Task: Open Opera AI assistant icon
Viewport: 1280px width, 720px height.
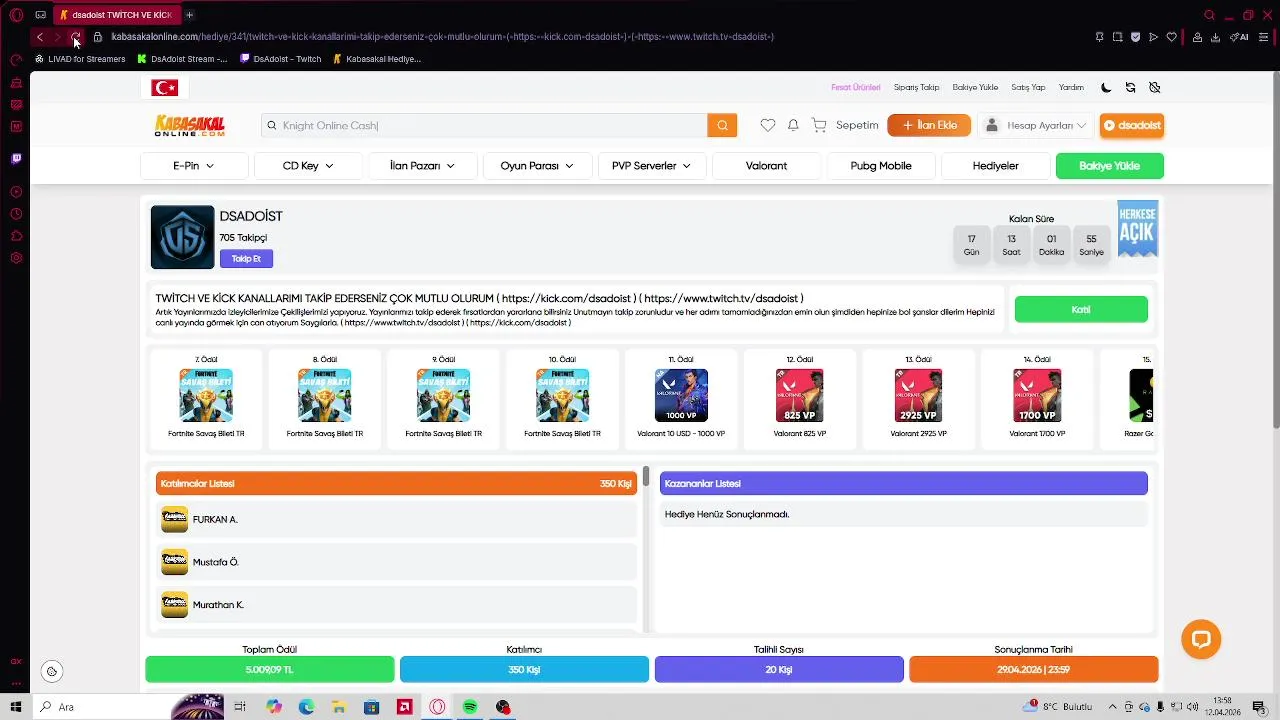Action: [x=1239, y=37]
